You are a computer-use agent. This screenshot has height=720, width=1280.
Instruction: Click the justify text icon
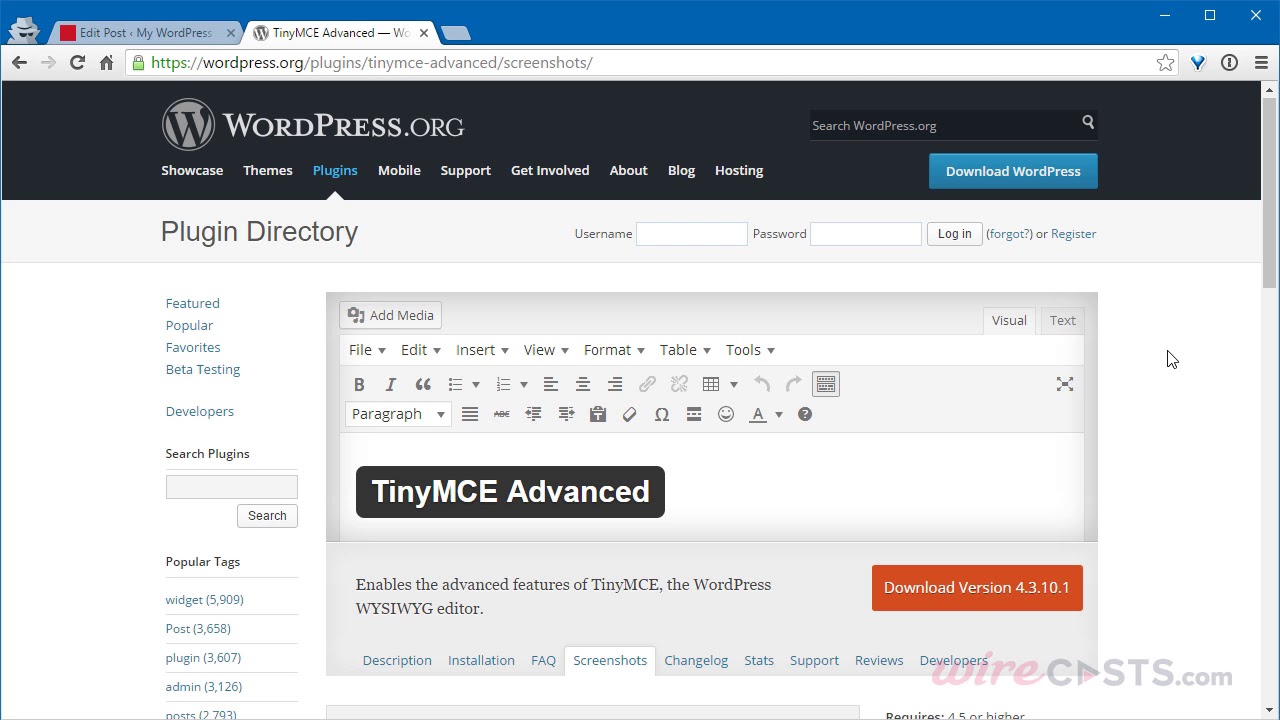click(470, 414)
